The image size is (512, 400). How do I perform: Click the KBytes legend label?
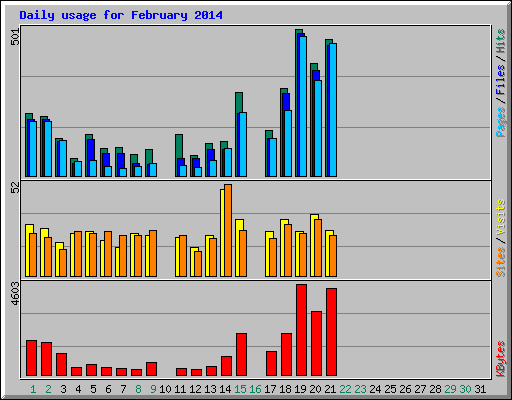(500, 359)
